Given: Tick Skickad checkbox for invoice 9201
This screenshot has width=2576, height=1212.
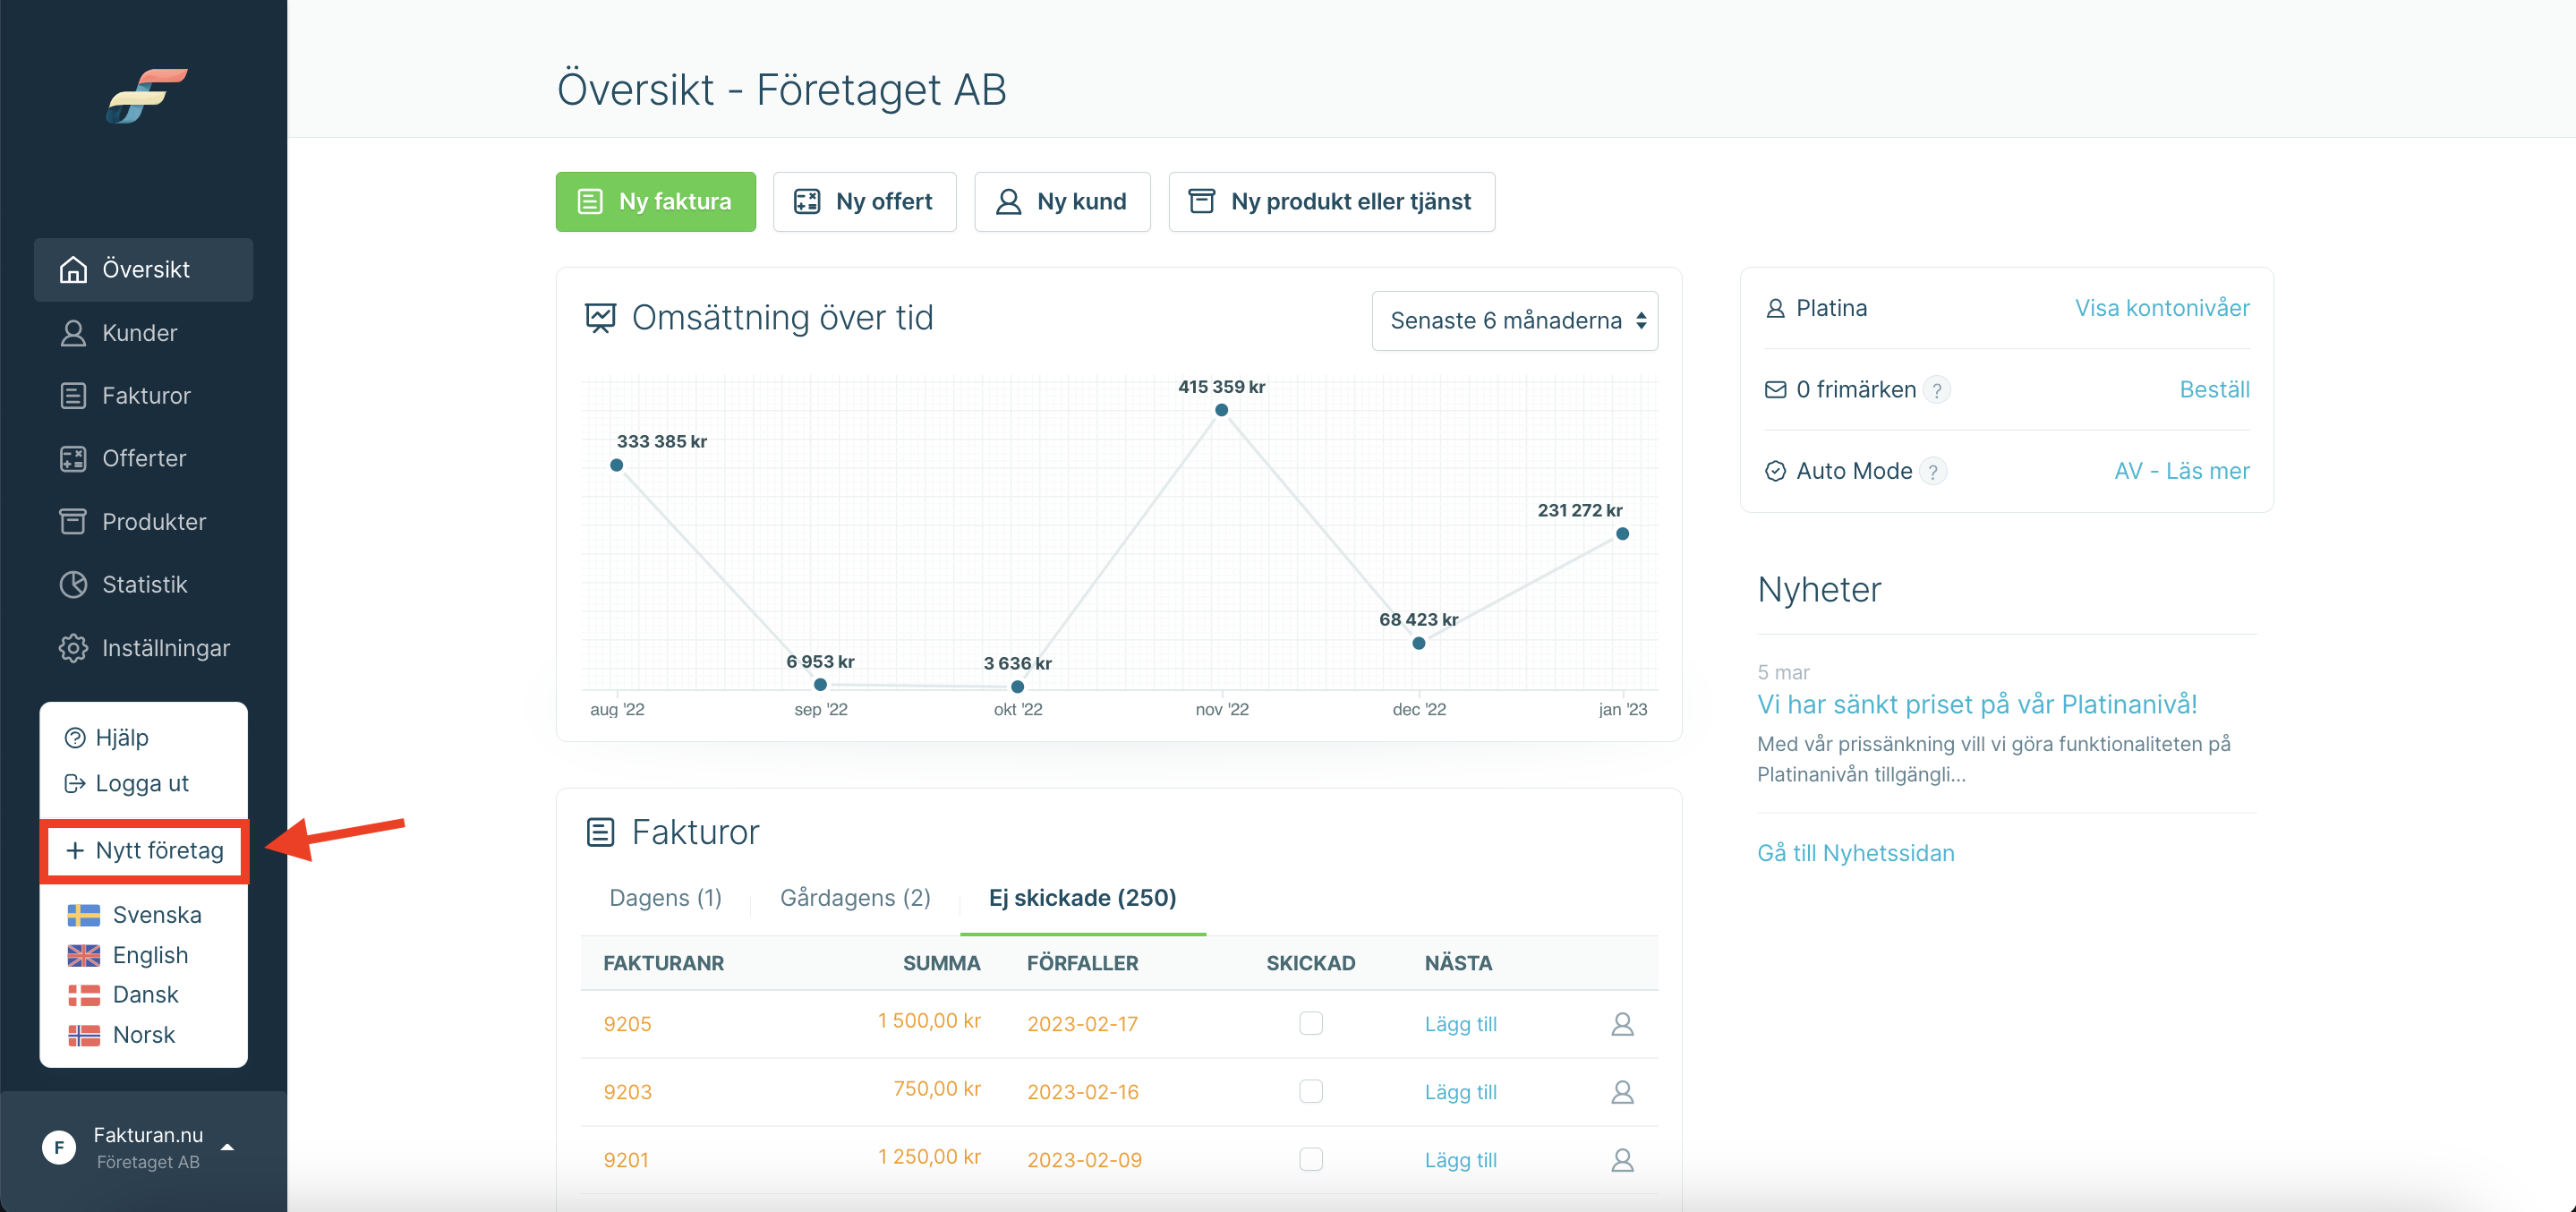Looking at the screenshot, I should (x=1310, y=1158).
